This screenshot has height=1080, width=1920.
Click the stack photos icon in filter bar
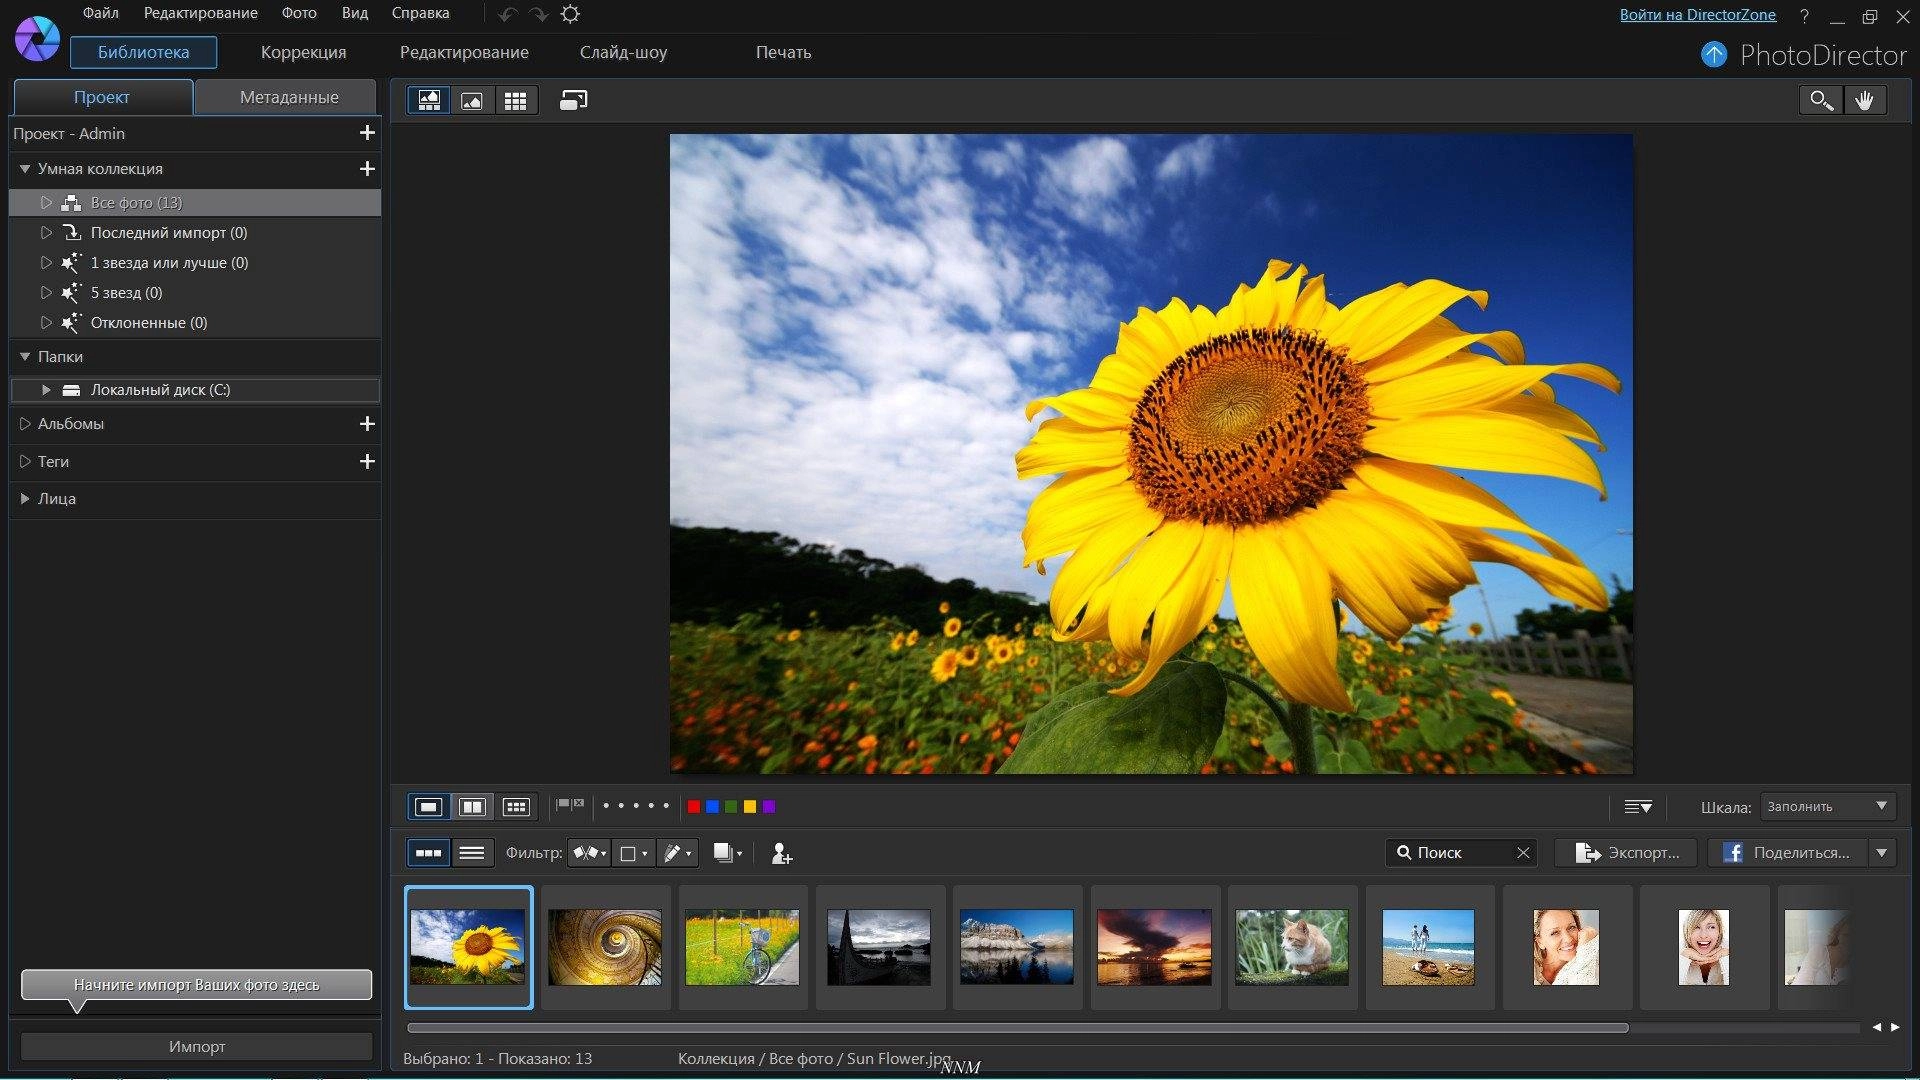[727, 853]
